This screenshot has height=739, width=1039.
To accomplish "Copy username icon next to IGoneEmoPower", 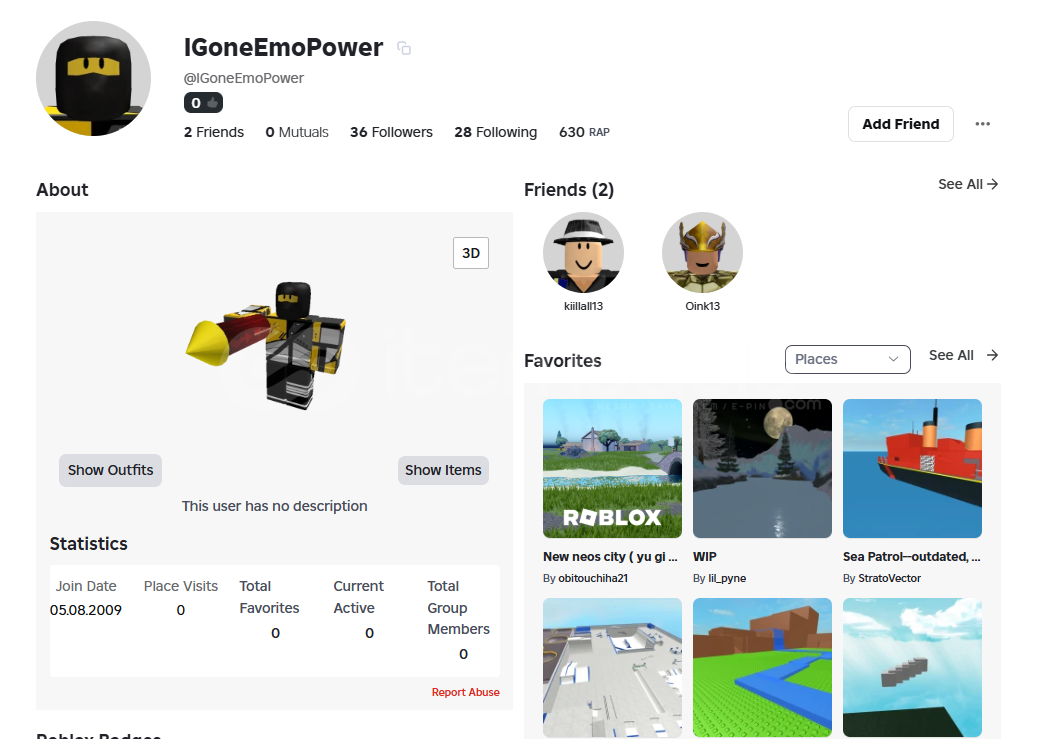I will click(x=404, y=48).
